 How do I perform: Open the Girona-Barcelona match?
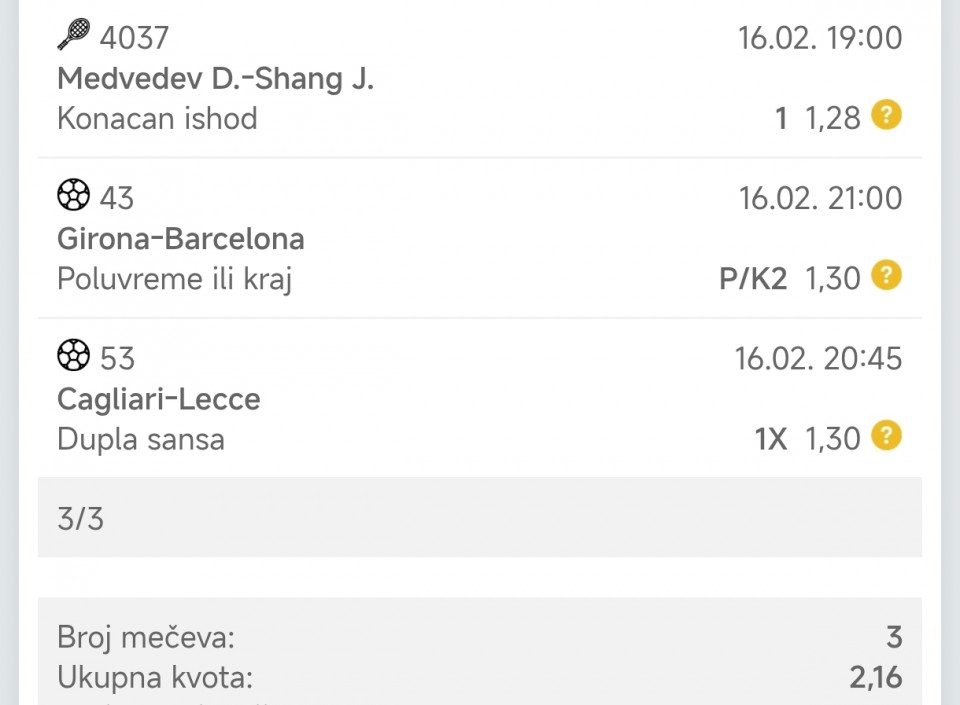[181, 239]
